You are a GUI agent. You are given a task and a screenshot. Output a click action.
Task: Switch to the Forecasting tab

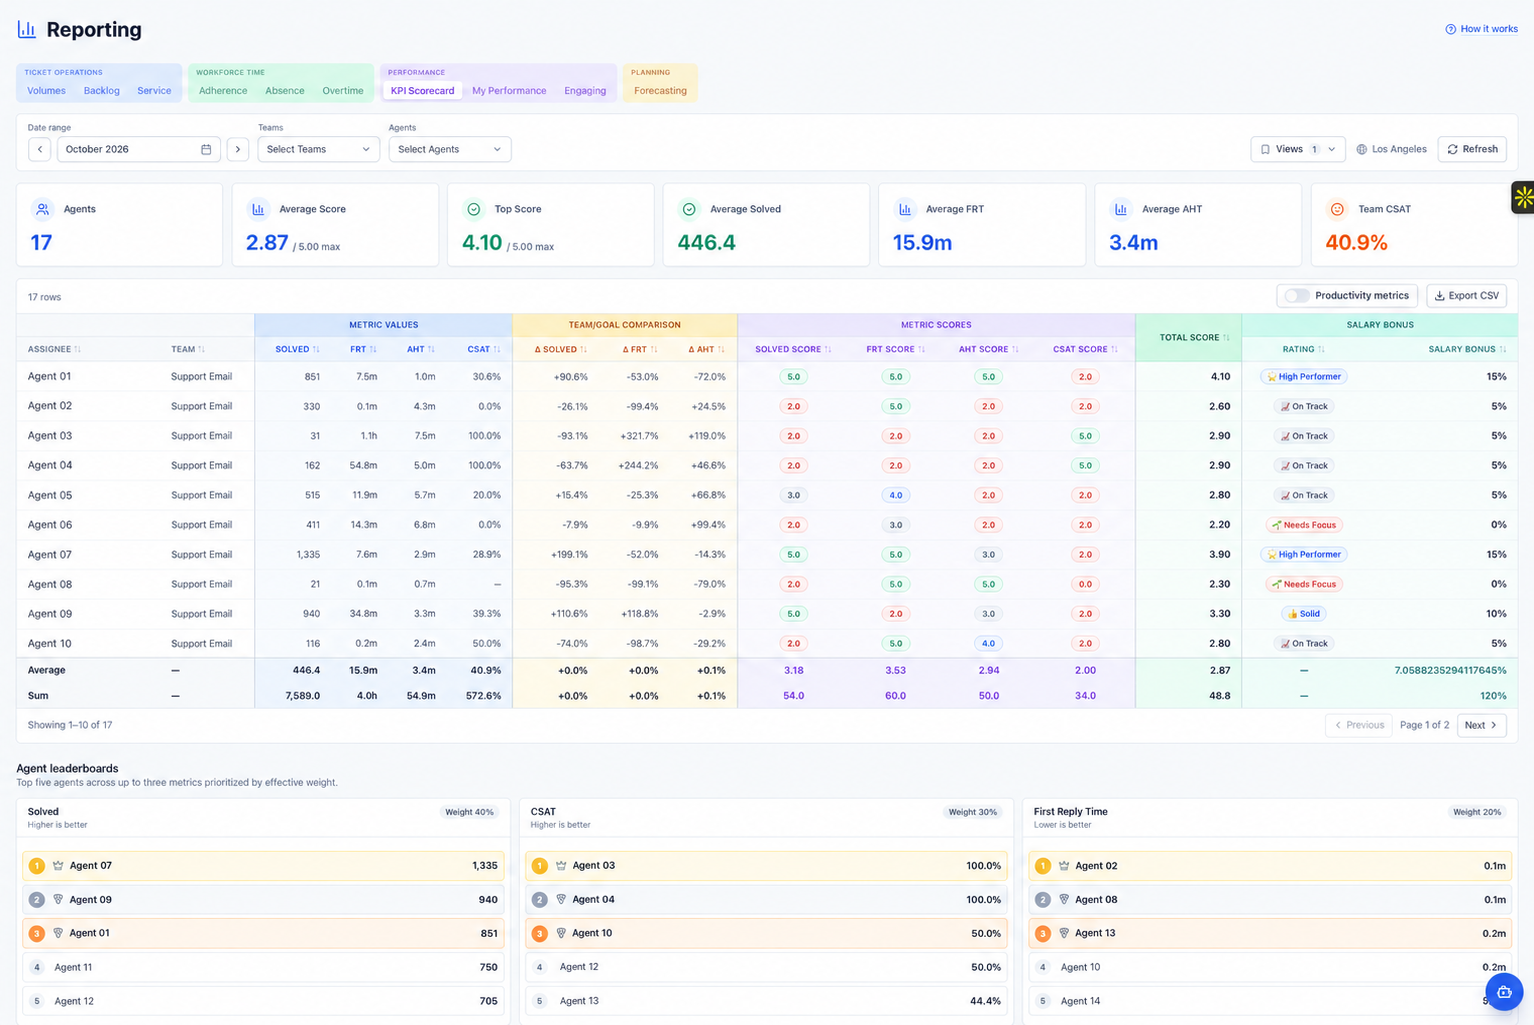click(660, 91)
